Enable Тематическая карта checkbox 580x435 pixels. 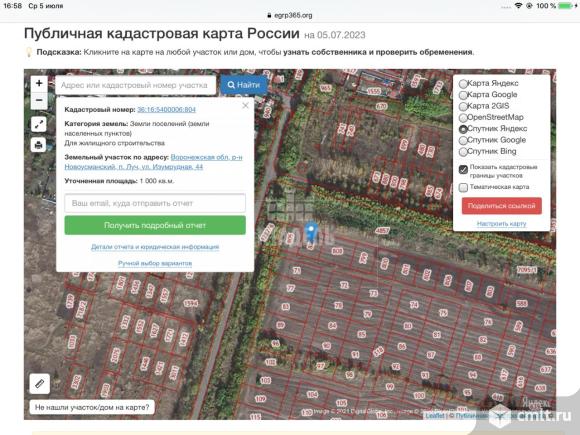pyautogui.click(x=463, y=188)
